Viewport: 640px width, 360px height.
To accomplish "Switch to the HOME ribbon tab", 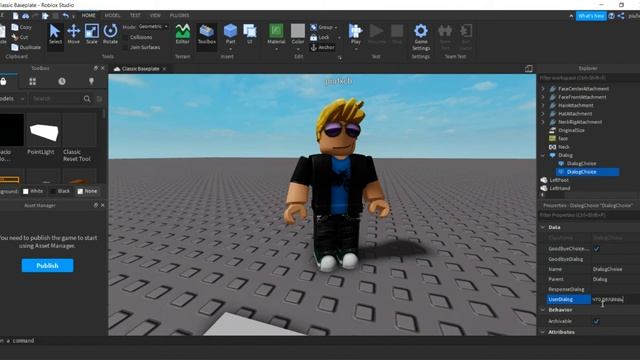I will pos(89,16).
